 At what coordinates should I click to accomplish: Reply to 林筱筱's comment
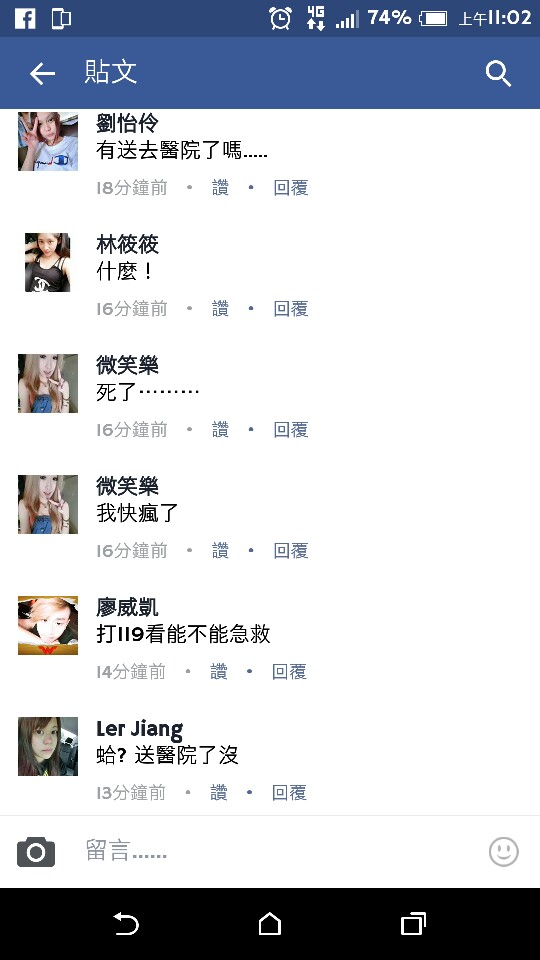coord(291,309)
